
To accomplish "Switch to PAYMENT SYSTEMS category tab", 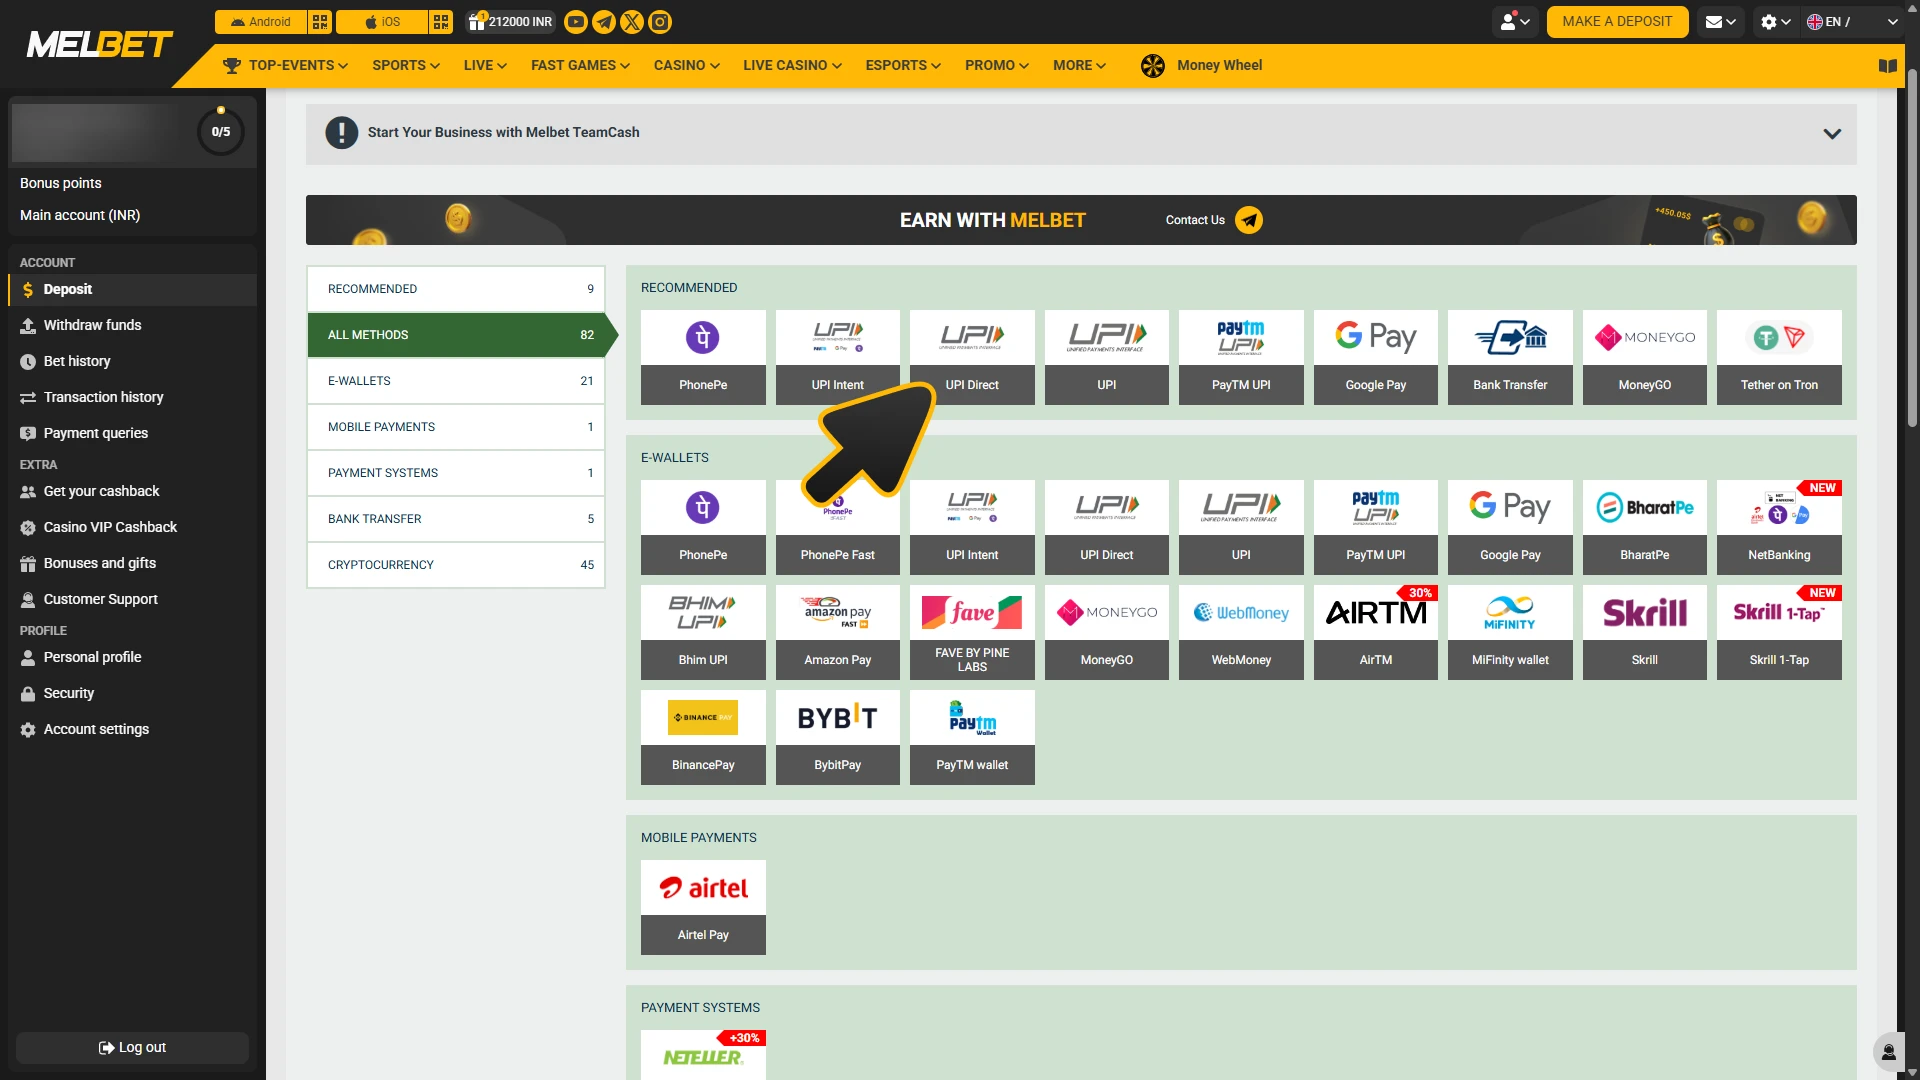I will (x=456, y=473).
